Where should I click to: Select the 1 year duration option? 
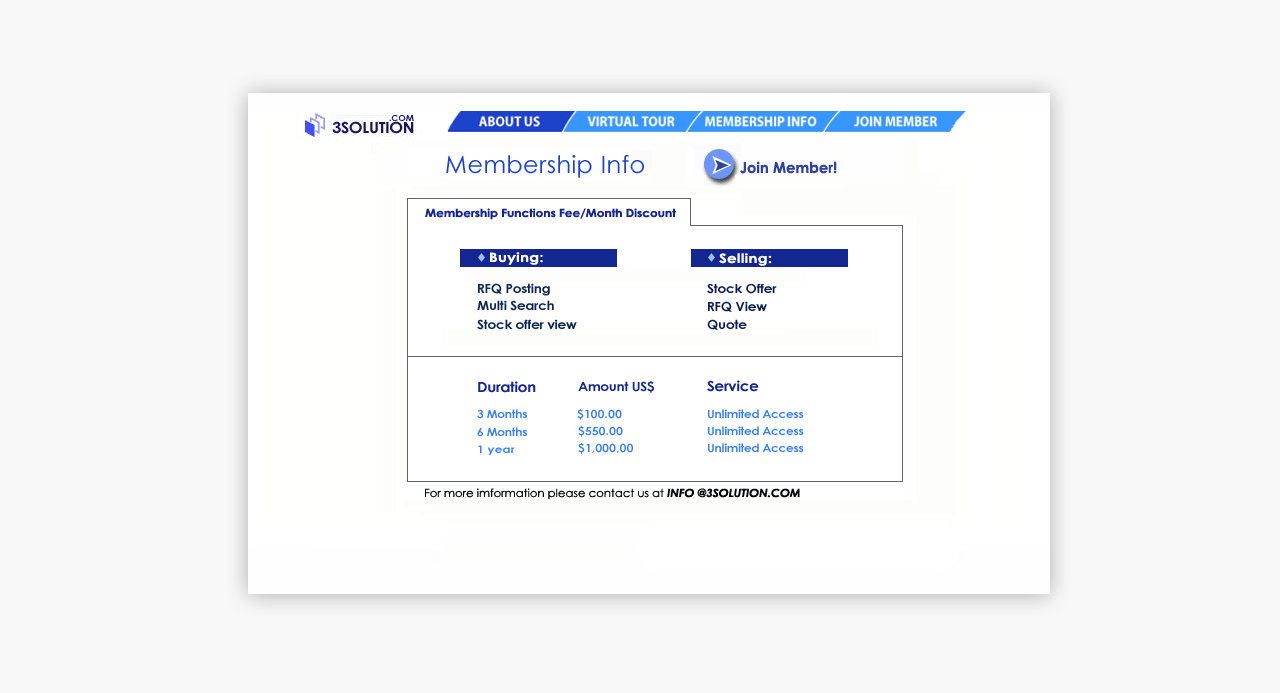[x=495, y=449]
